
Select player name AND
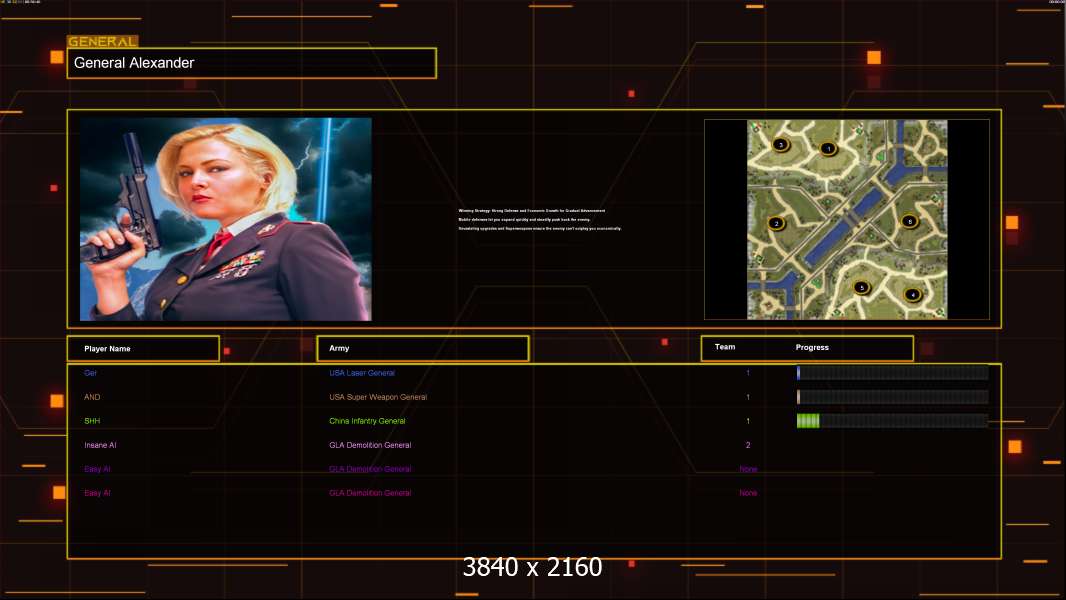[92, 397]
